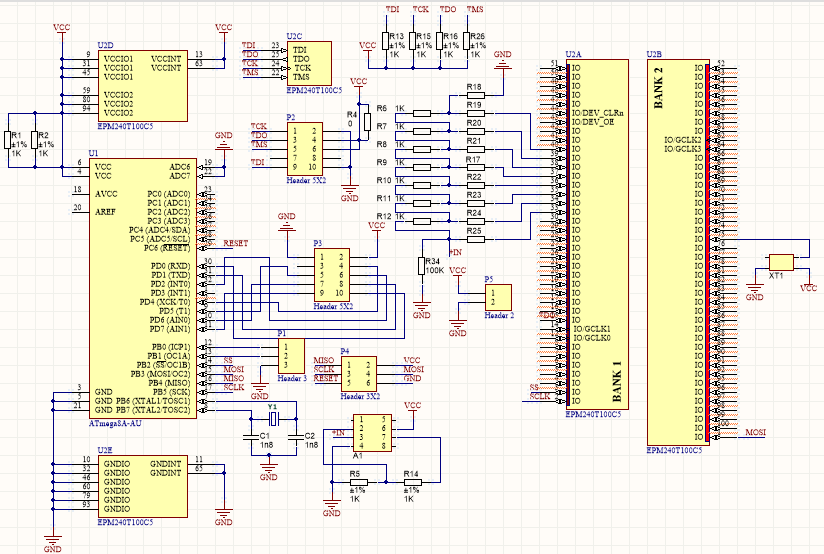Select the SCLK net label beside U2A
Screen dimensions: 824x554
pyautogui.click(x=539, y=396)
